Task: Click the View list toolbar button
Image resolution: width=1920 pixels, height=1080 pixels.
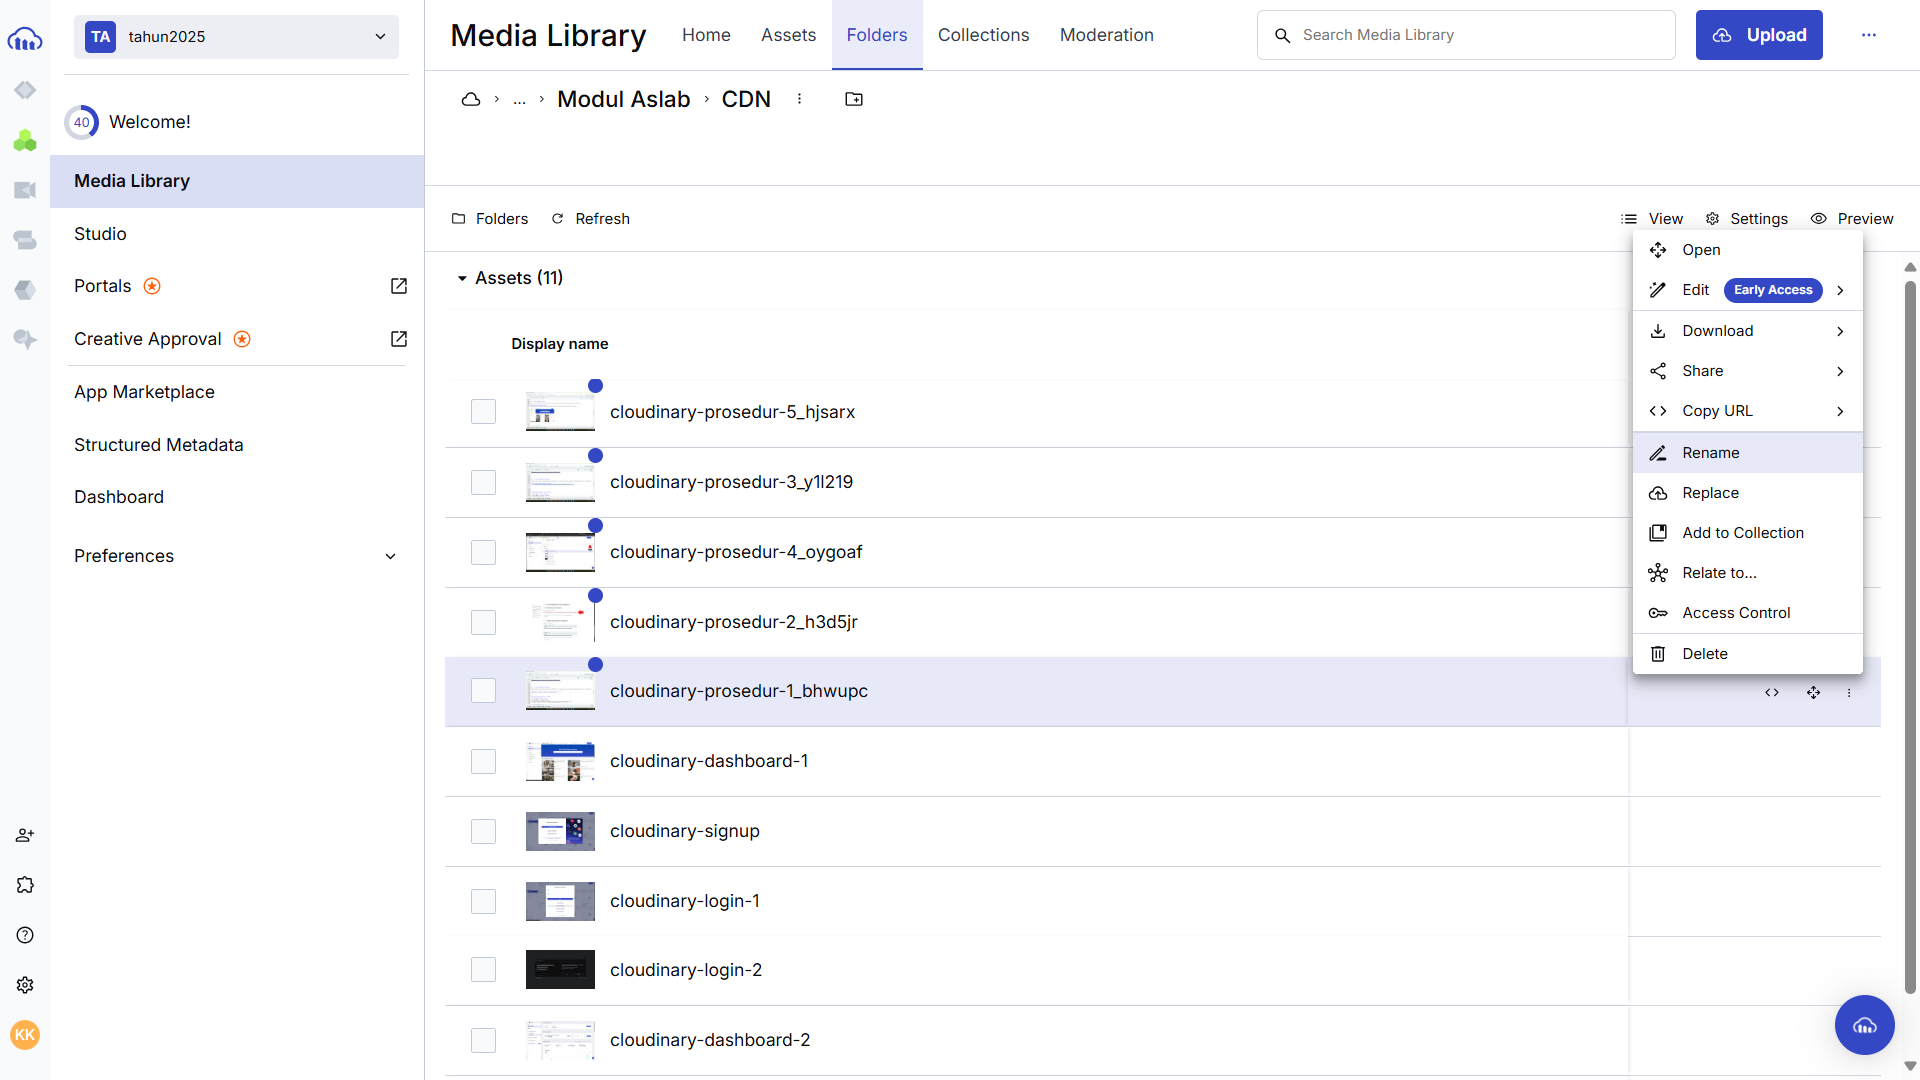Action: click(1652, 219)
